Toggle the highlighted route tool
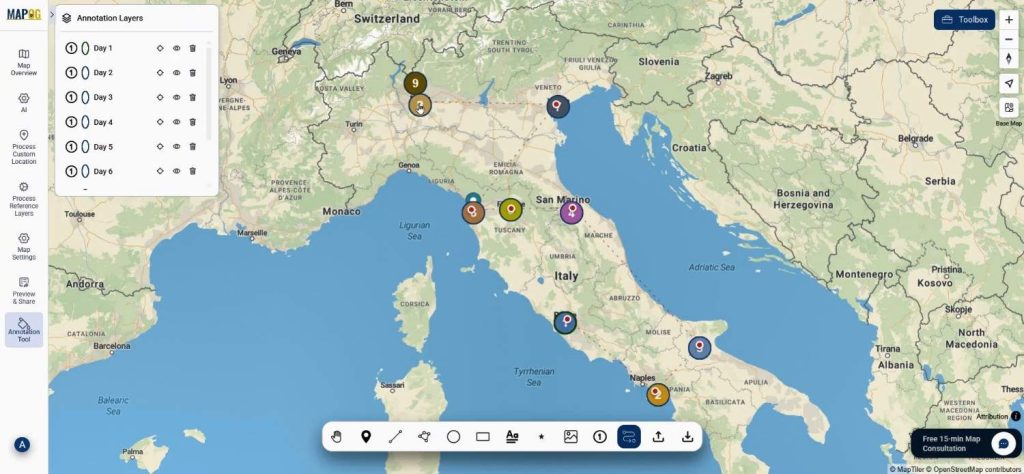The width and height of the screenshot is (1024, 474). 629,437
